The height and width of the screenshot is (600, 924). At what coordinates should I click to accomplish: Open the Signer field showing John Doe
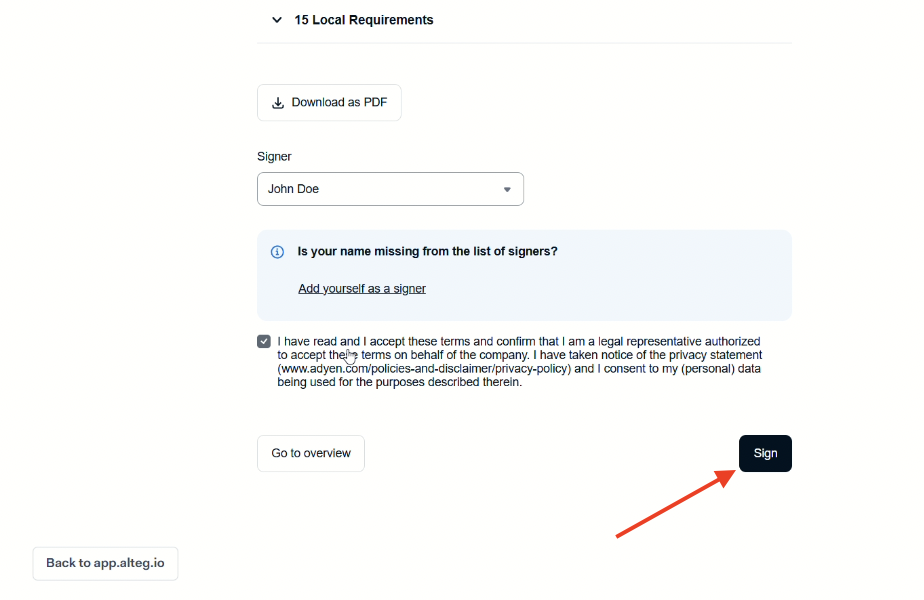[x=390, y=189]
